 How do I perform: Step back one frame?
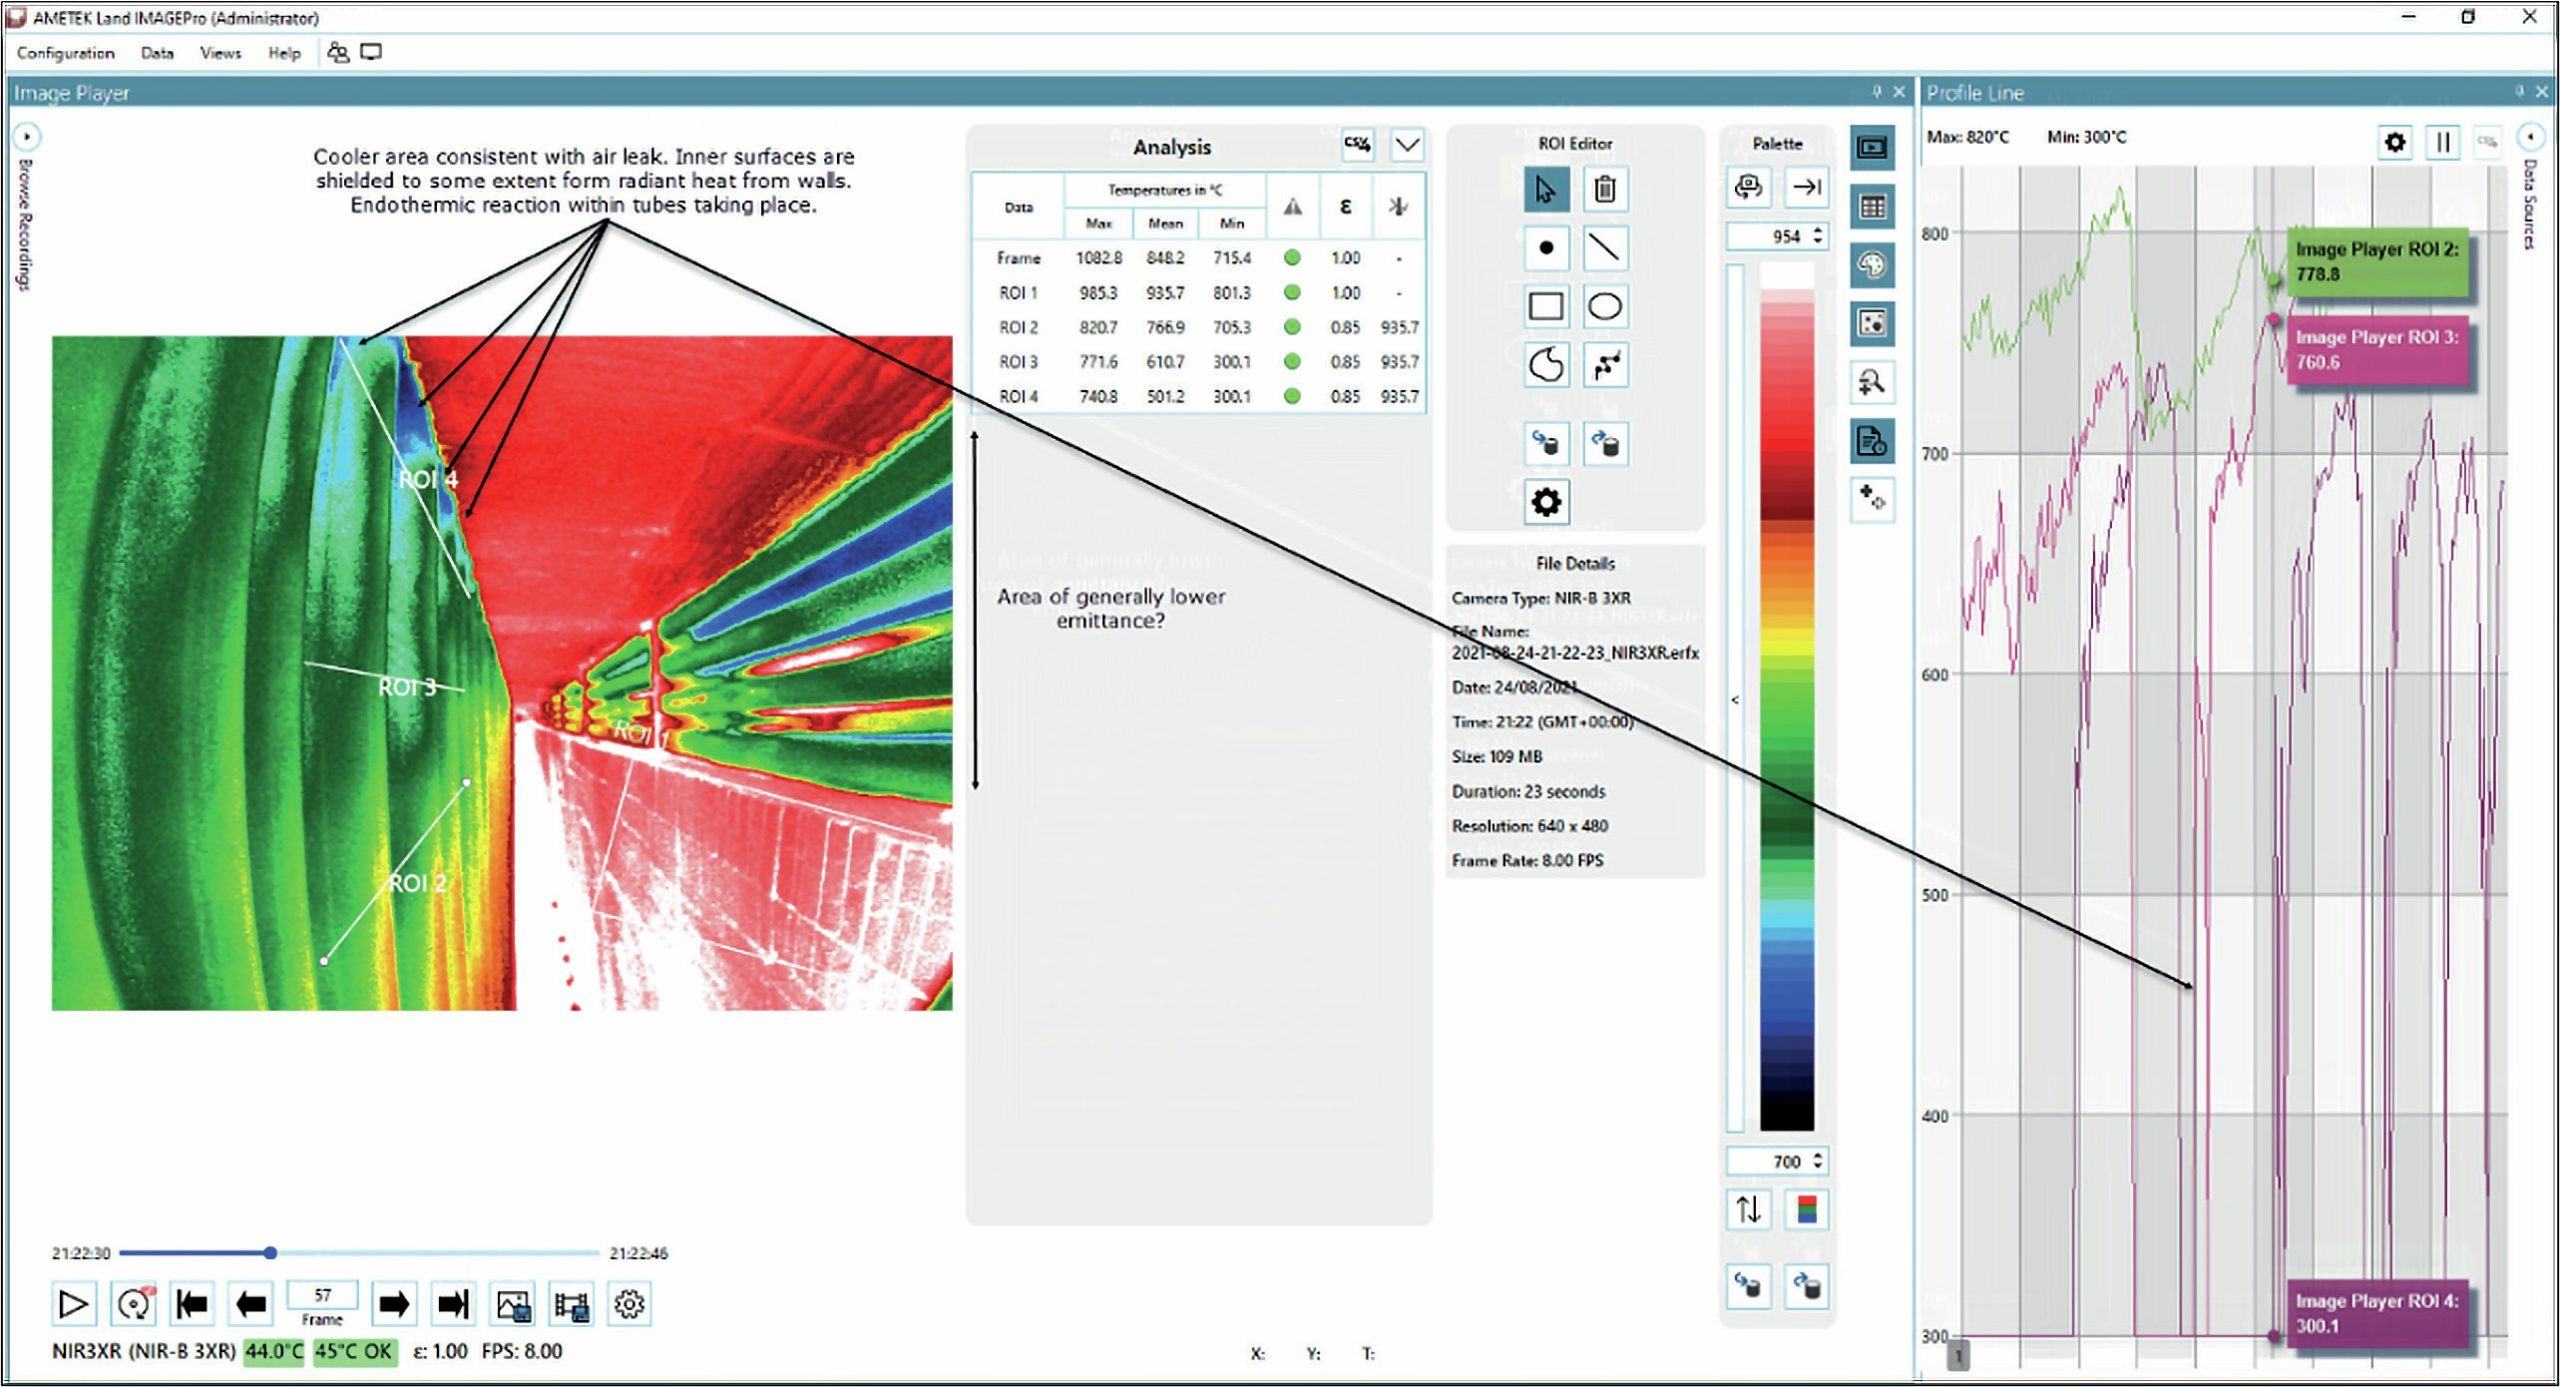(251, 1304)
